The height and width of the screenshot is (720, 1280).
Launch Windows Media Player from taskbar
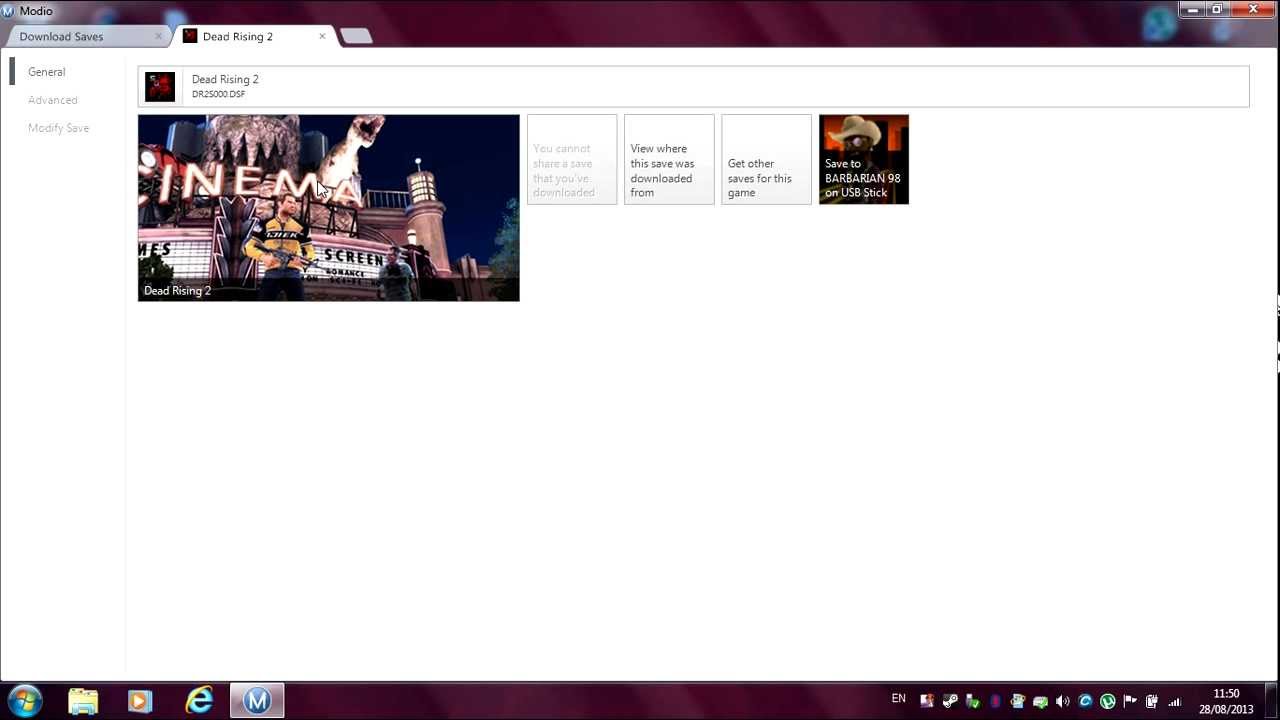(140, 701)
